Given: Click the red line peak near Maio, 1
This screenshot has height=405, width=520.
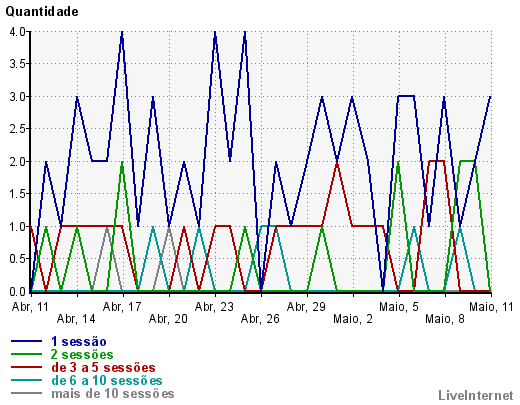Looking at the screenshot, I should pos(337,163).
